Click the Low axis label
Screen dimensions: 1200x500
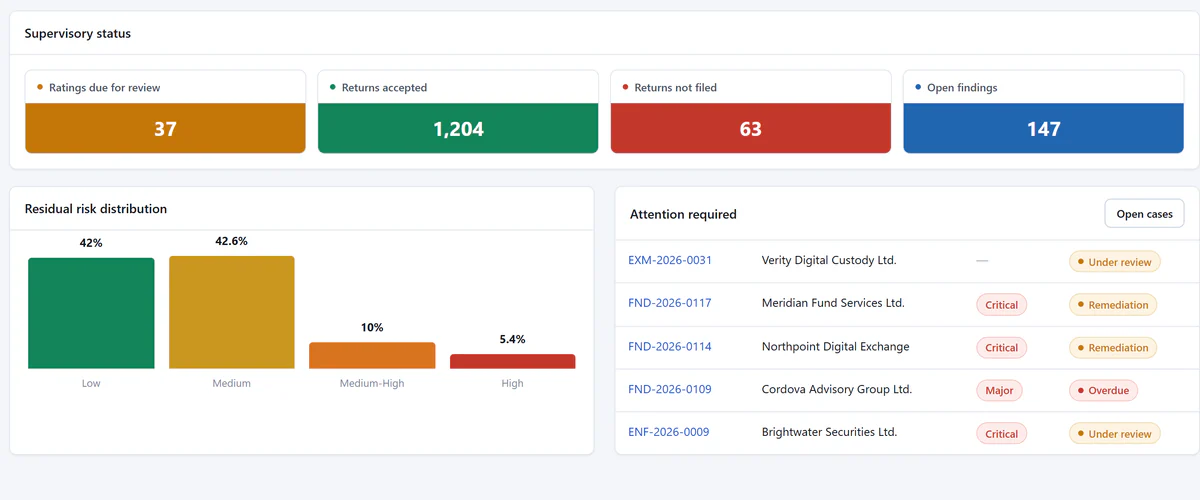[x=91, y=383]
